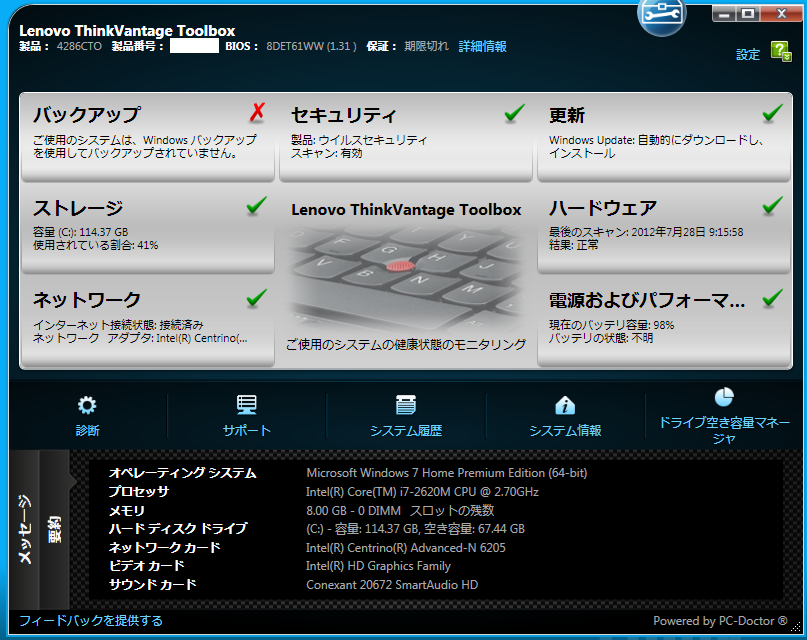Open the サポート monitor icon
This screenshot has height=640, width=807.
point(247,405)
